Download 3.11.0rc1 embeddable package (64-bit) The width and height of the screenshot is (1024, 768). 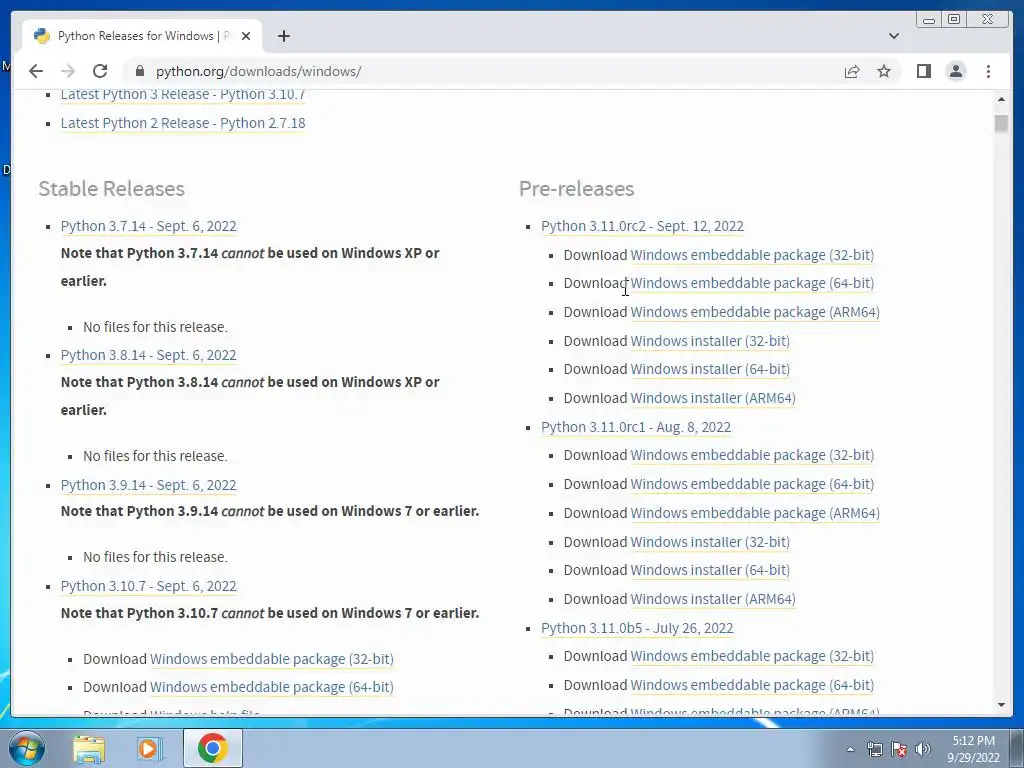(x=752, y=485)
